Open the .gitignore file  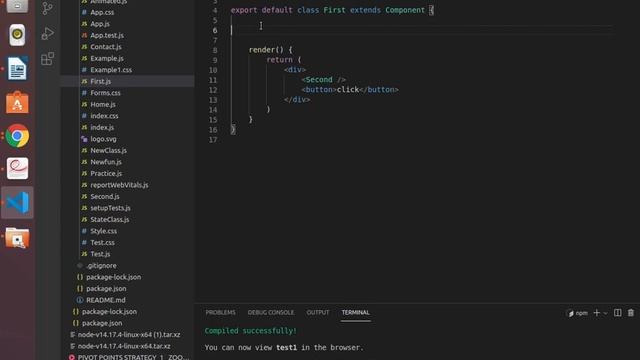(101, 265)
